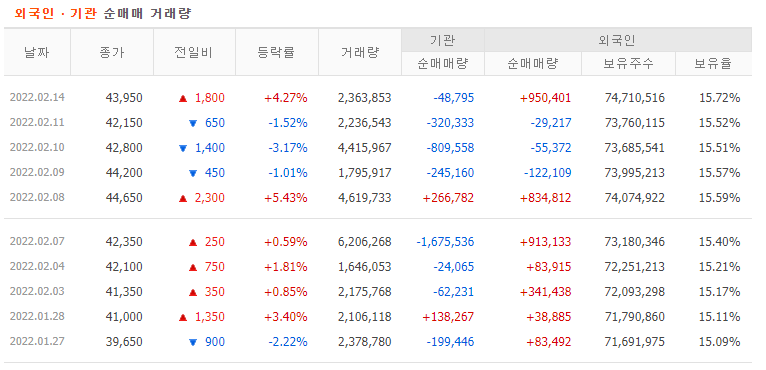This screenshot has width=766, height=370.
Task: Click foreign net volume +913,133
Action: pos(546,241)
